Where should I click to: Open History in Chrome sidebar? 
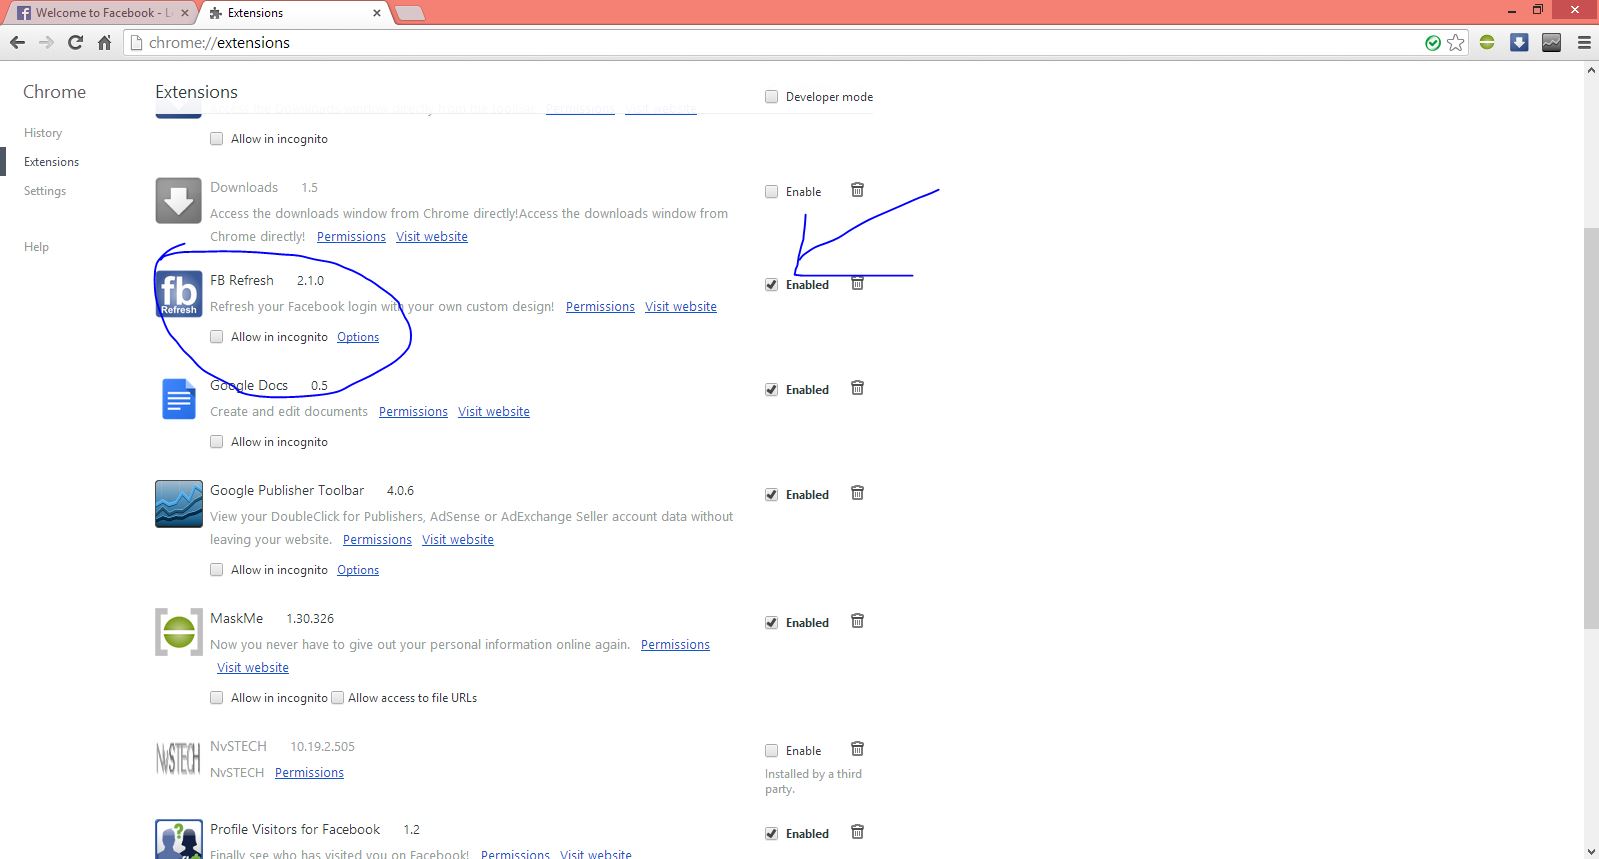click(43, 133)
